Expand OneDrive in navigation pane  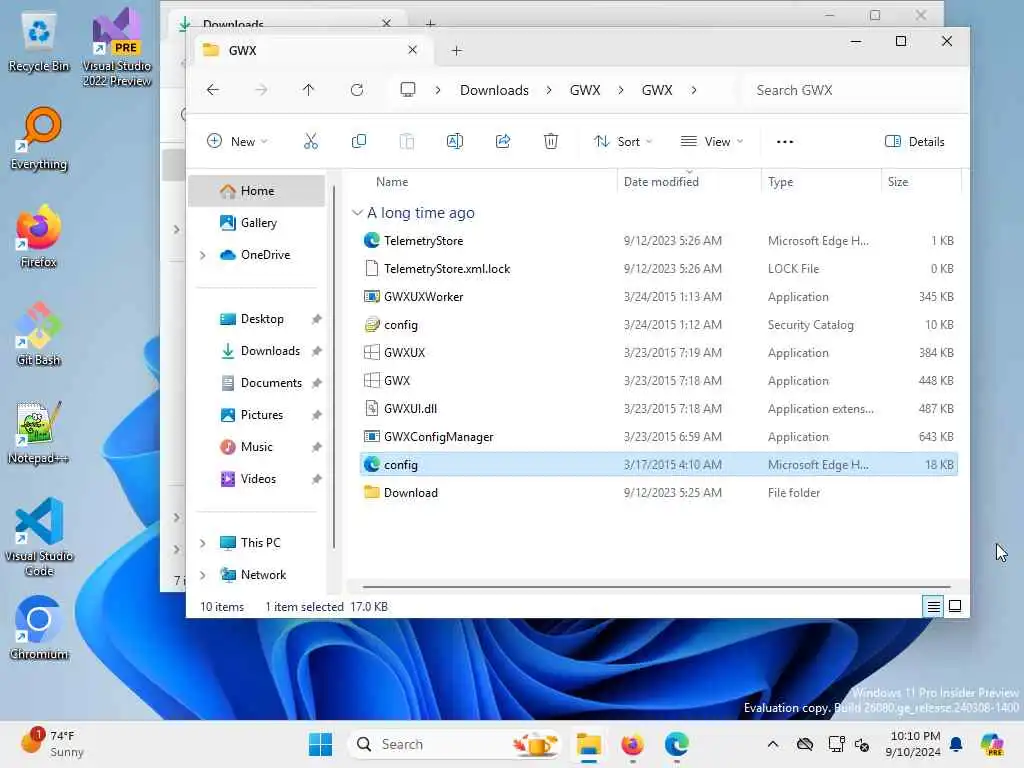[202, 255]
